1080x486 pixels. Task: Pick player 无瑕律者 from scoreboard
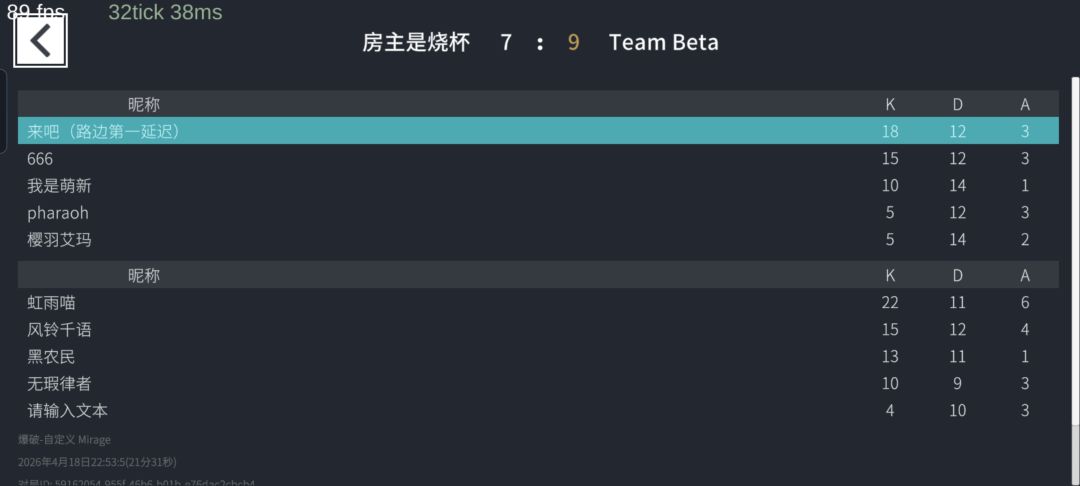point(59,383)
